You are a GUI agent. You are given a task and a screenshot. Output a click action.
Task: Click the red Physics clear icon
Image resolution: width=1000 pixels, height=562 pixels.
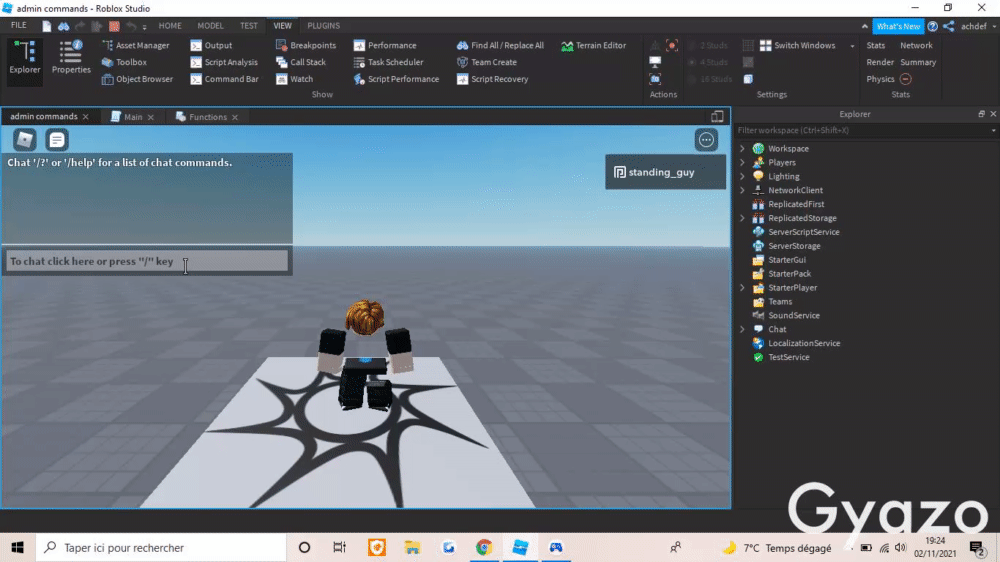[906, 79]
